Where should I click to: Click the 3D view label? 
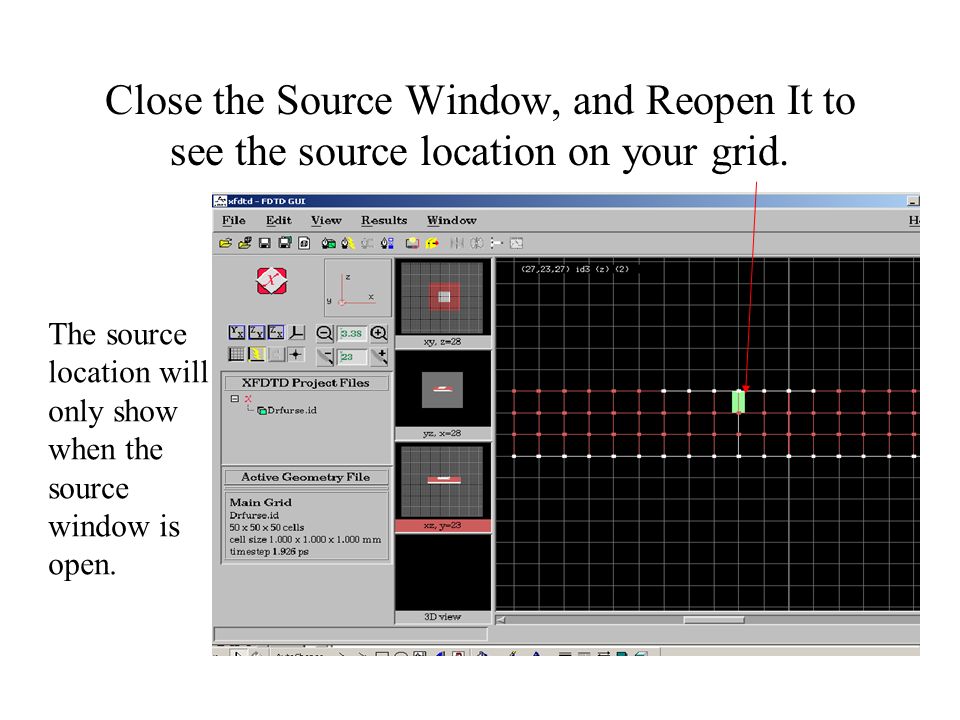(443, 617)
